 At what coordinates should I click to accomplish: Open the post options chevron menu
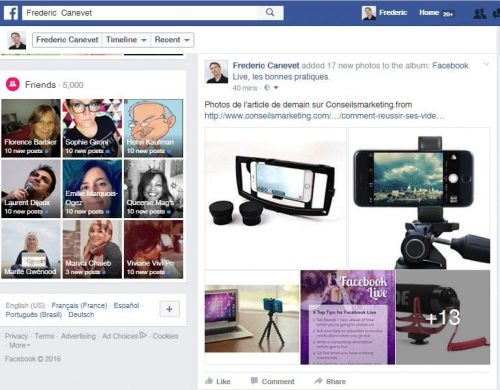486,64
